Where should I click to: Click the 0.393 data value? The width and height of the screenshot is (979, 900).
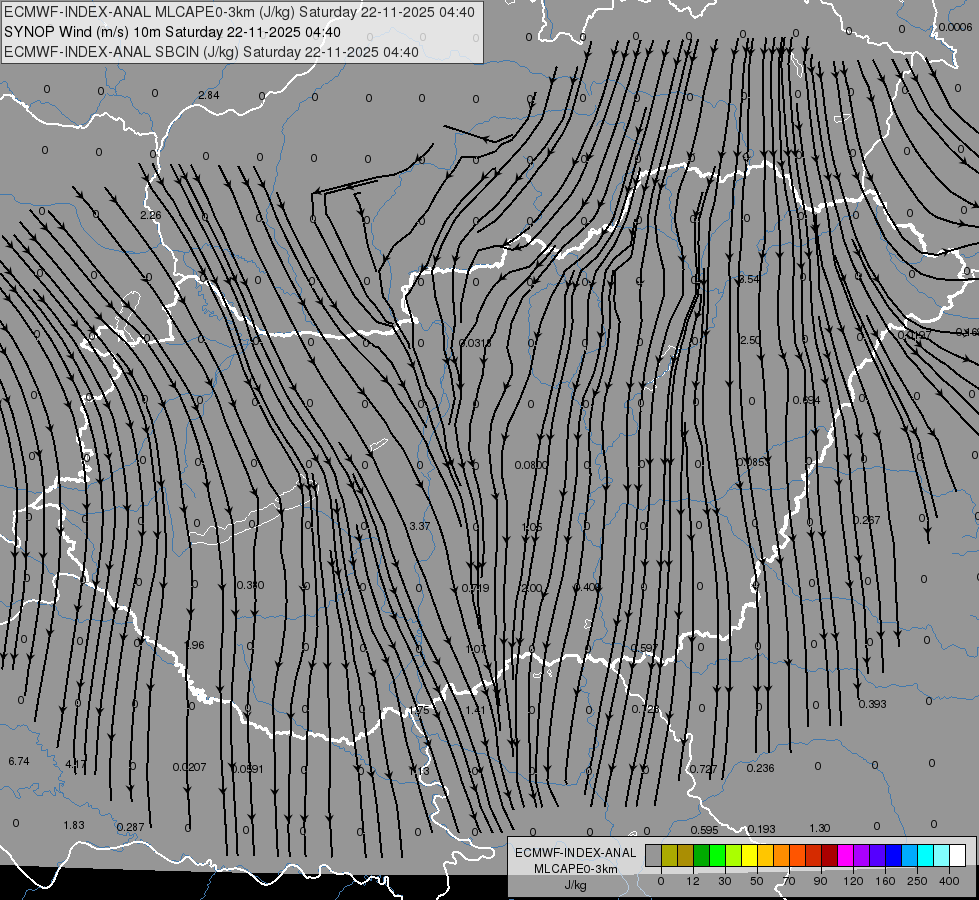872,704
